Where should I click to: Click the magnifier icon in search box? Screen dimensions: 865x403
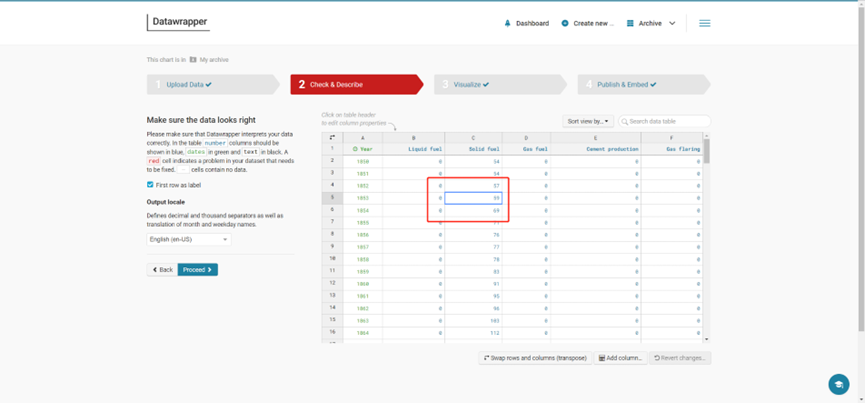click(625, 121)
